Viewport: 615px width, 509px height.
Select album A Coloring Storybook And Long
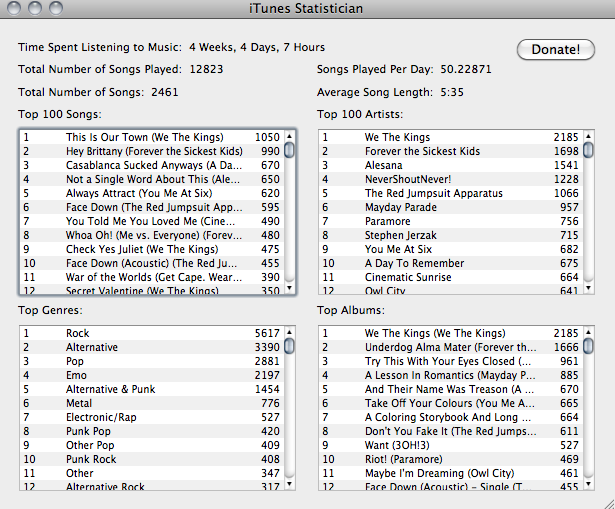451,418
